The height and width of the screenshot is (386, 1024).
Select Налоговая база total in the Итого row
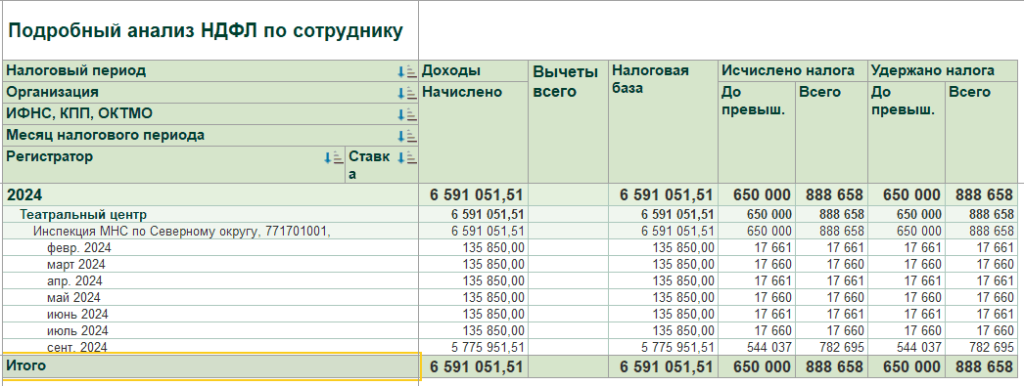tap(665, 367)
